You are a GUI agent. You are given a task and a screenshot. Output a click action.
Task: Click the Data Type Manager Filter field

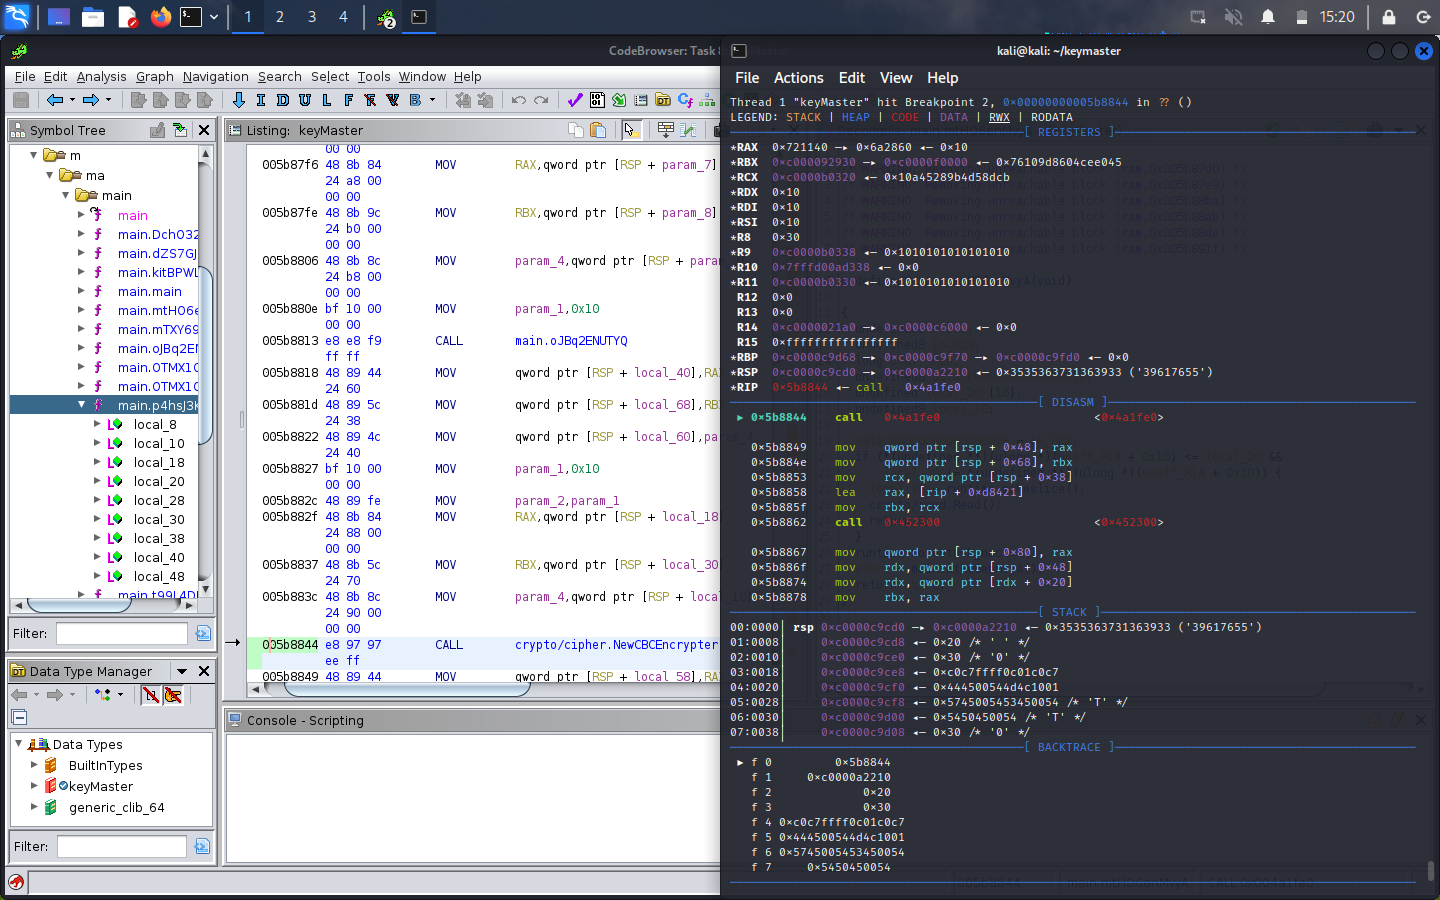click(x=122, y=846)
